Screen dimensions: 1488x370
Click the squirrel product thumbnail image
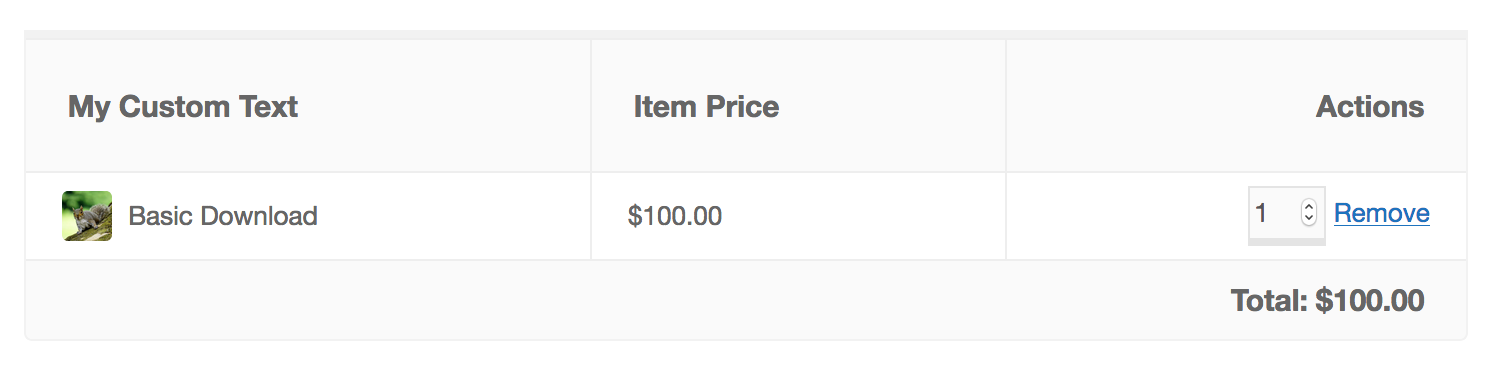click(x=87, y=216)
